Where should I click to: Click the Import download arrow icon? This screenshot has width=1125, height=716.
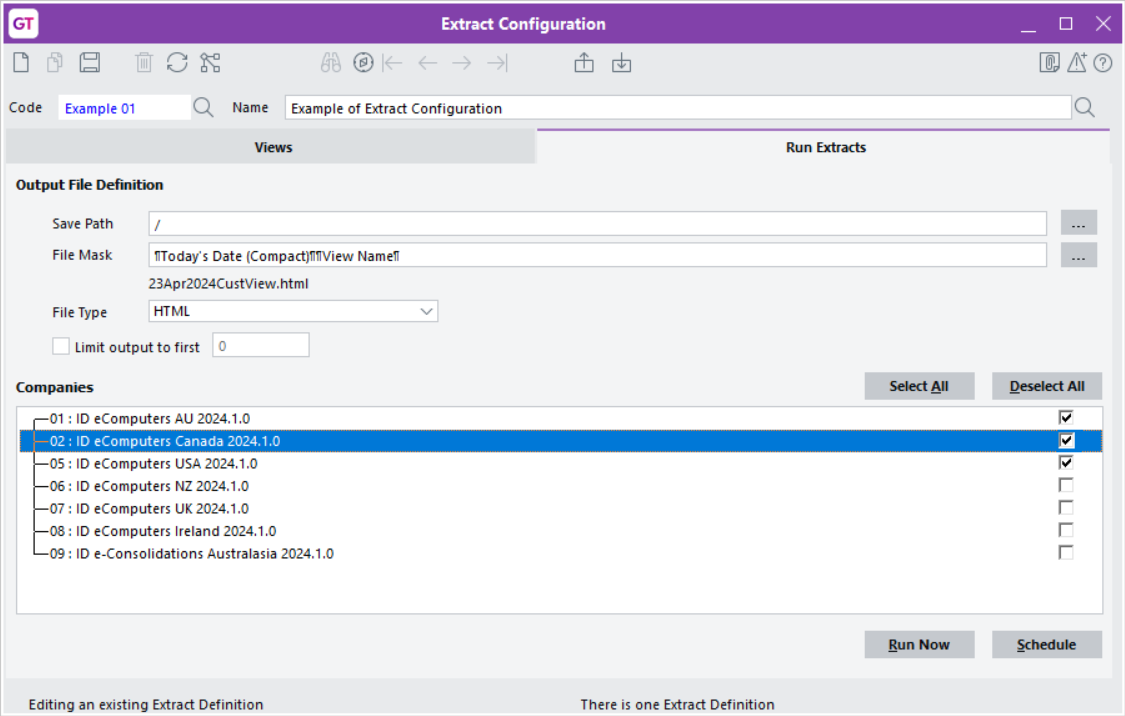click(621, 63)
